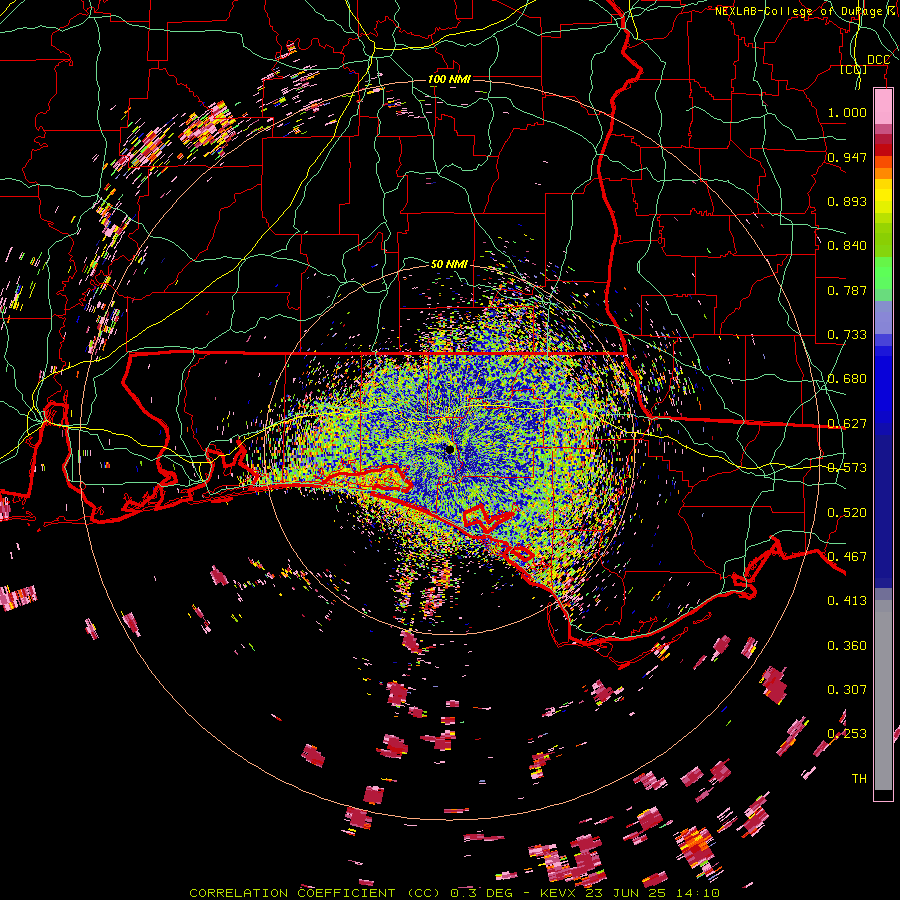Click the 0.733 color scale label

point(847,334)
